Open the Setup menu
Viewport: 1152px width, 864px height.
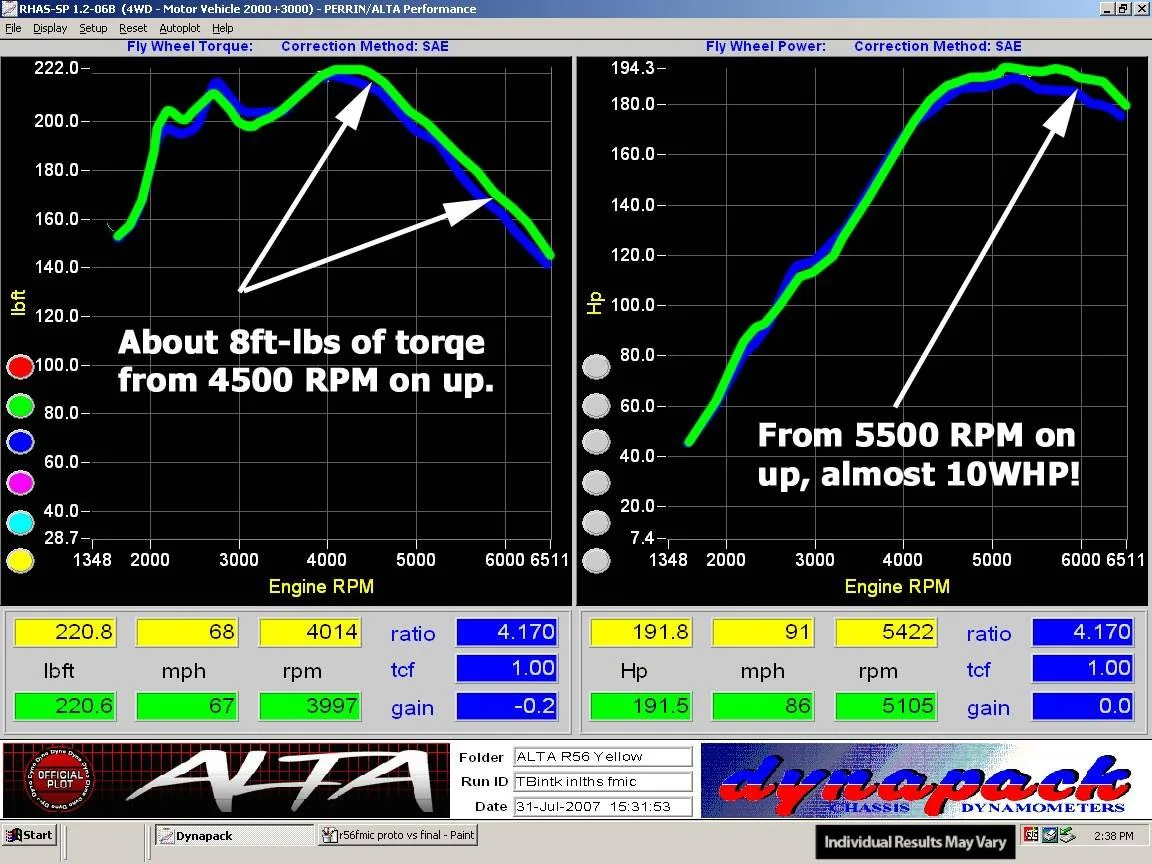click(x=92, y=28)
